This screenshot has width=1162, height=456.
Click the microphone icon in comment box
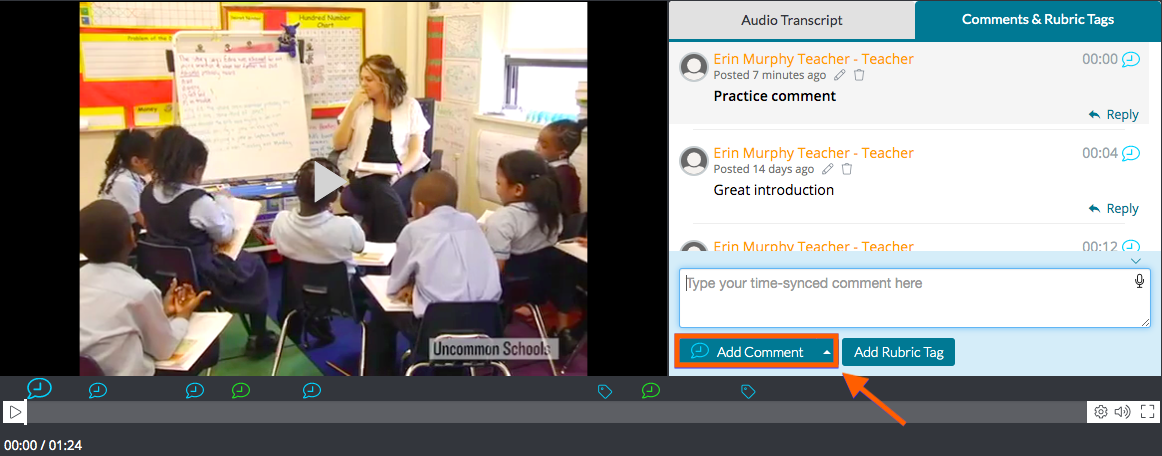pyautogui.click(x=1139, y=282)
